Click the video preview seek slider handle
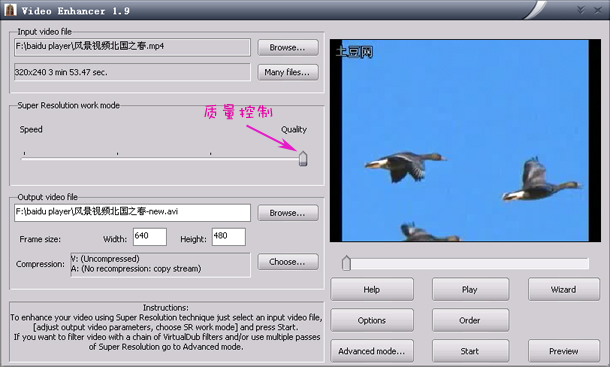 pyautogui.click(x=346, y=263)
